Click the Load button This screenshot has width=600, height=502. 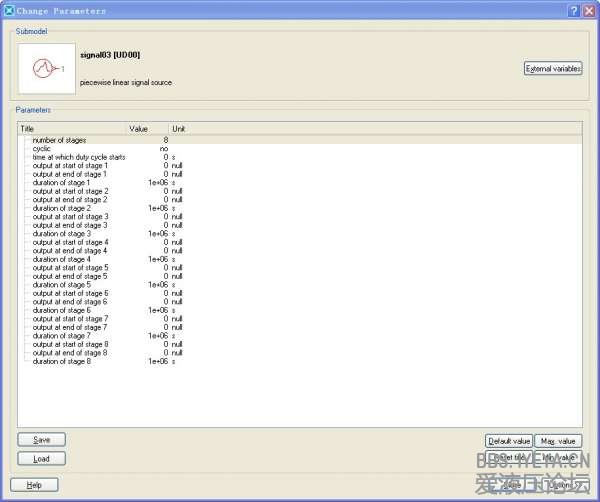[42, 459]
